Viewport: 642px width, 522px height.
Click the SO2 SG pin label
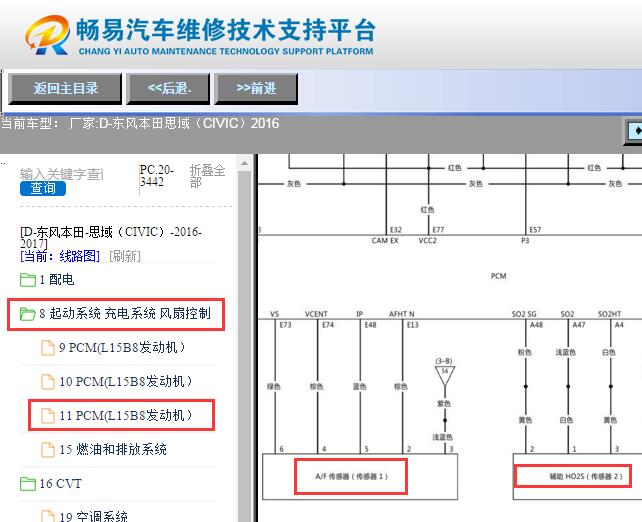coord(524,314)
